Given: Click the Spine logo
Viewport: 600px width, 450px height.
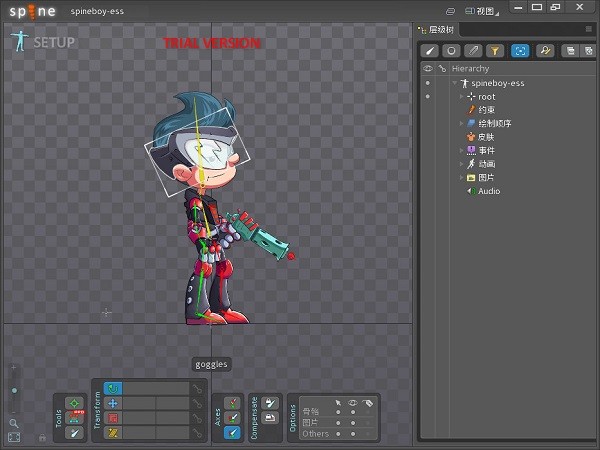Looking at the screenshot, I should pos(33,12).
